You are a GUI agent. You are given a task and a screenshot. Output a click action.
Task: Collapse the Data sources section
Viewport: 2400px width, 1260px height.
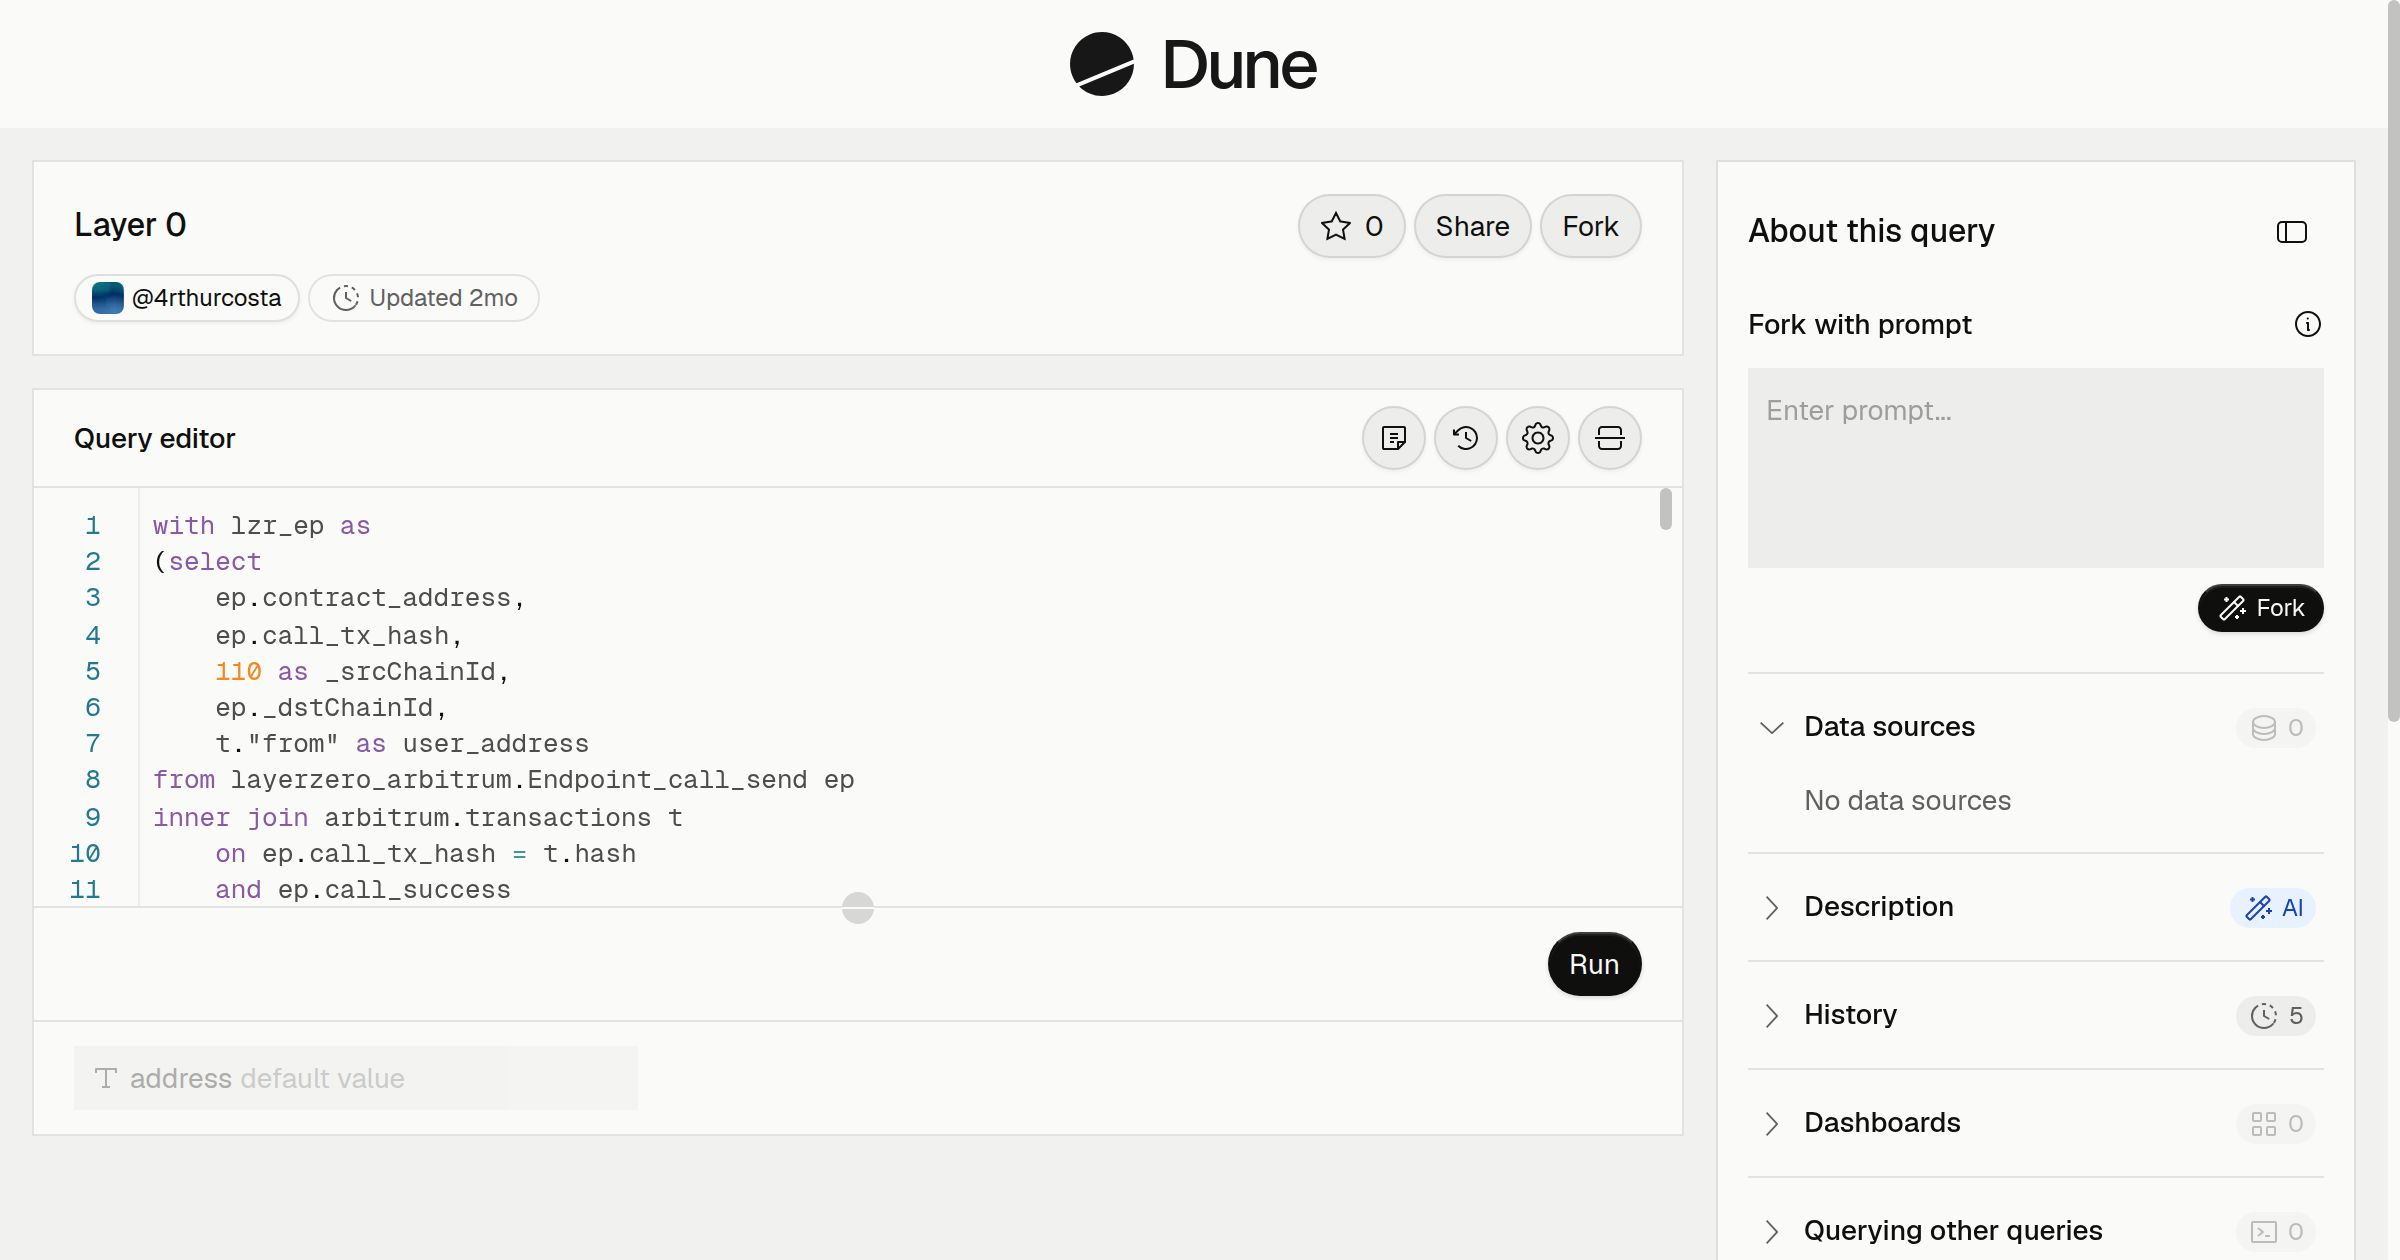[x=1771, y=727]
